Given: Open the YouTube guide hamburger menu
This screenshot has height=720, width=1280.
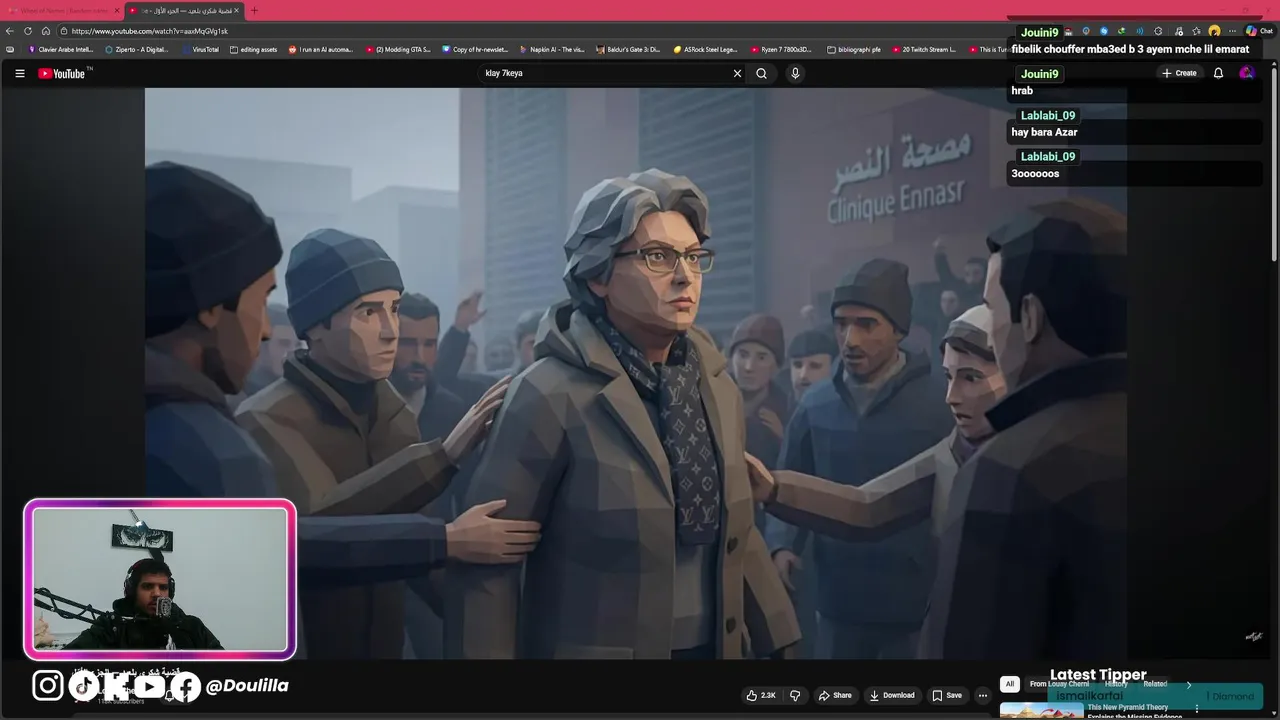Looking at the screenshot, I should coord(19,73).
